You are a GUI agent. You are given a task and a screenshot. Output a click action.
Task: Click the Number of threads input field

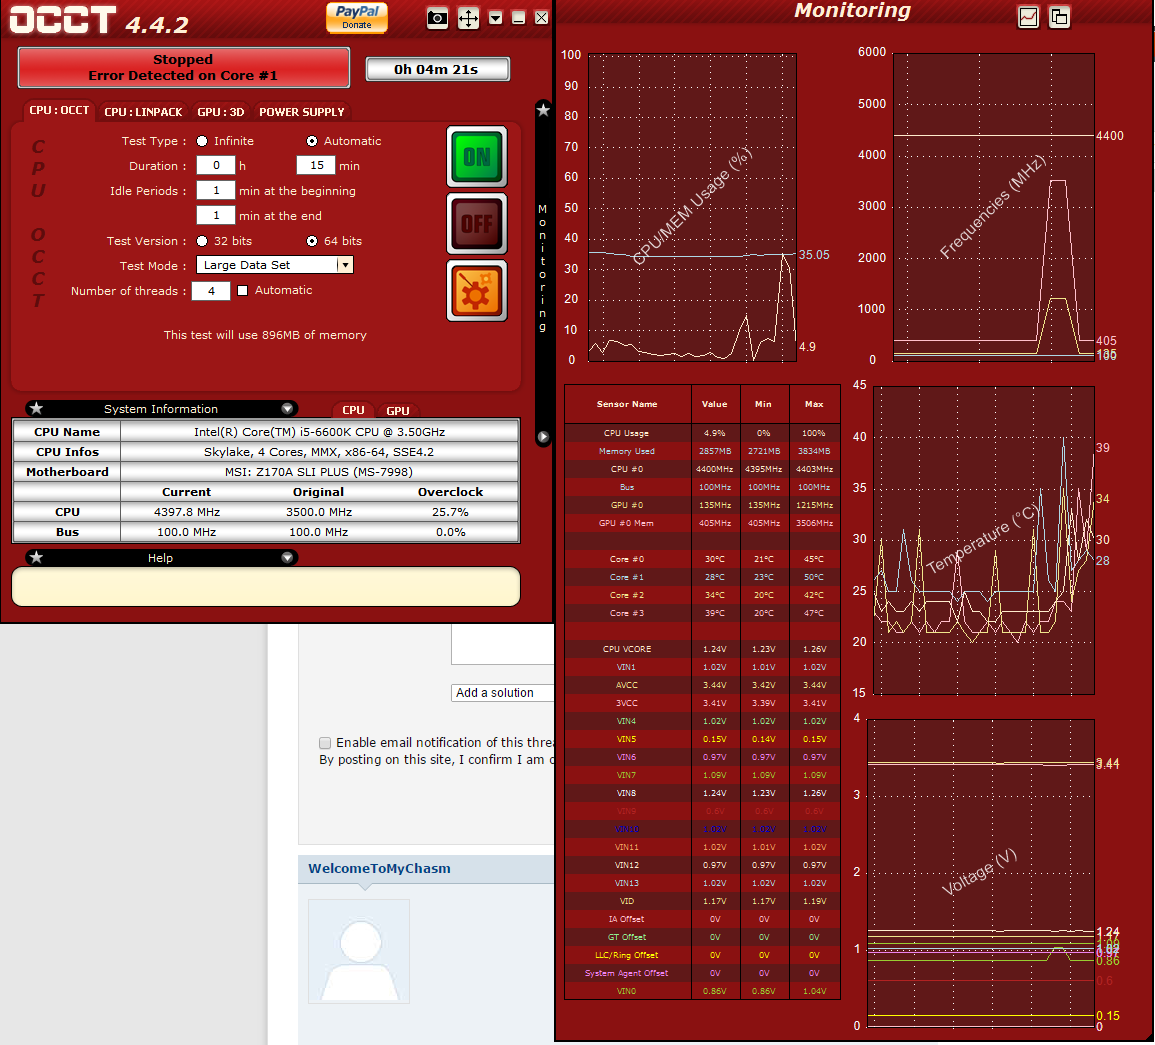(211, 291)
